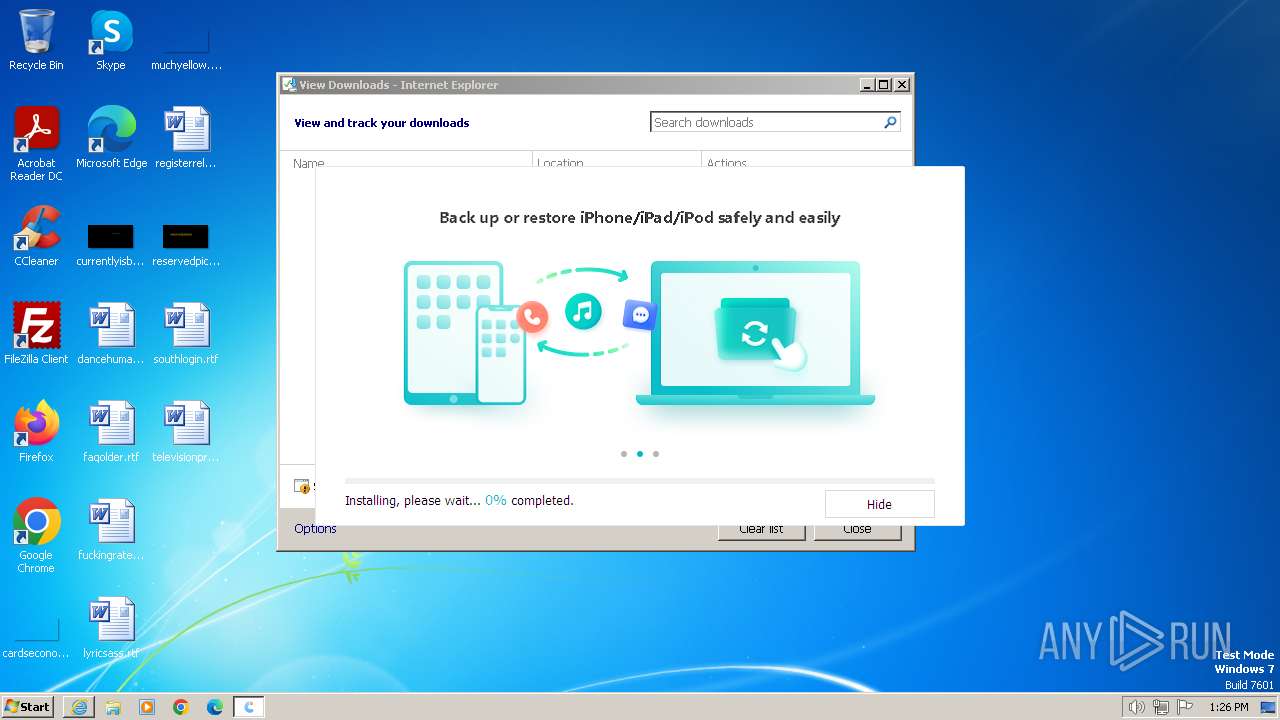The width and height of the screenshot is (1280, 720).
Task: Open Windows Explorer folder in taskbar
Action: click(x=113, y=707)
